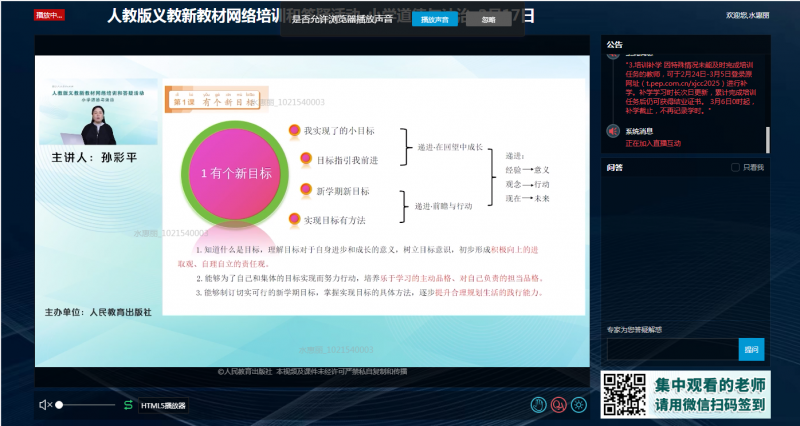This screenshot has width=800, height=426.
Task: Click the 现在→未来 line on slide
Action: [528, 198]
